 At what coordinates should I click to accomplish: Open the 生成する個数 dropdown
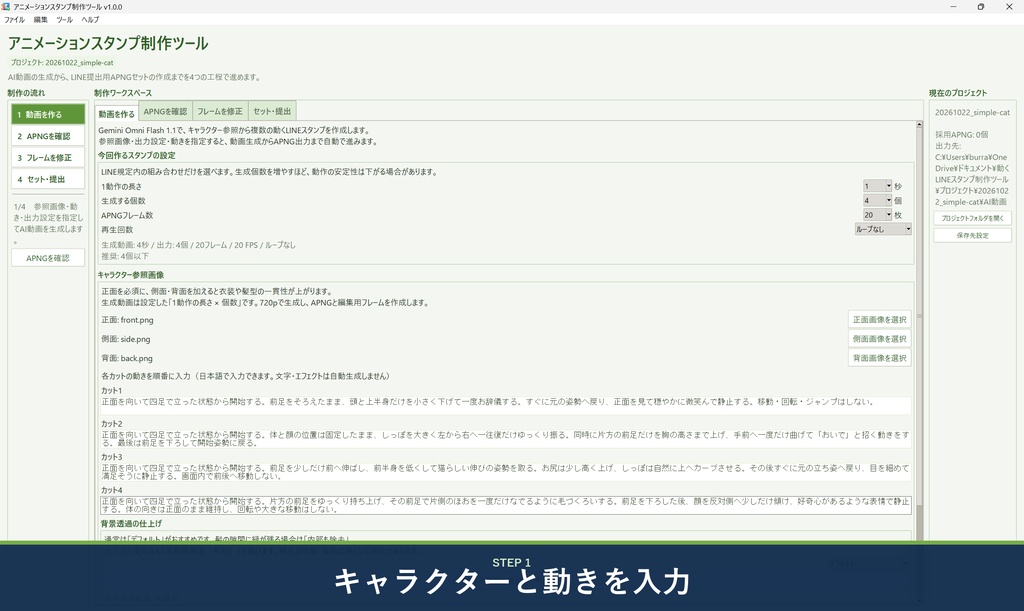tap(878, 200)
